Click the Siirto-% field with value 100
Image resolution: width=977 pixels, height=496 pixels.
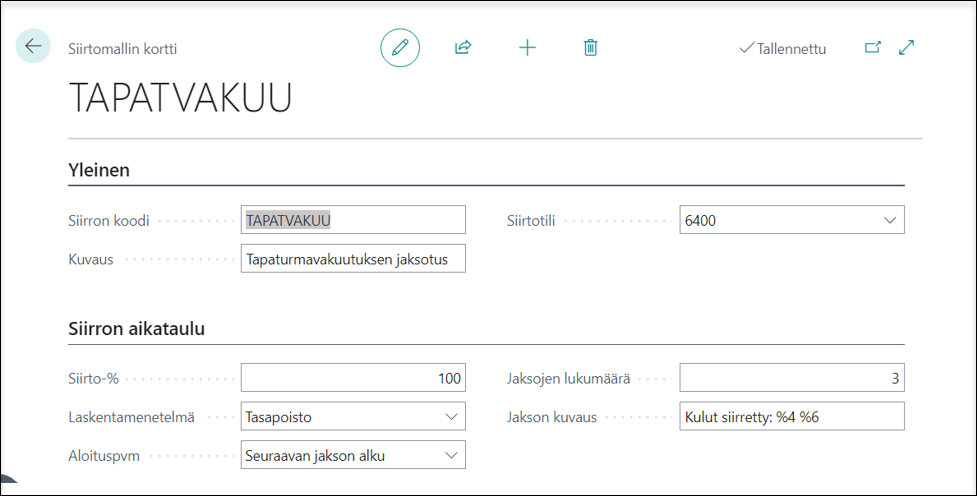(353, 378)
